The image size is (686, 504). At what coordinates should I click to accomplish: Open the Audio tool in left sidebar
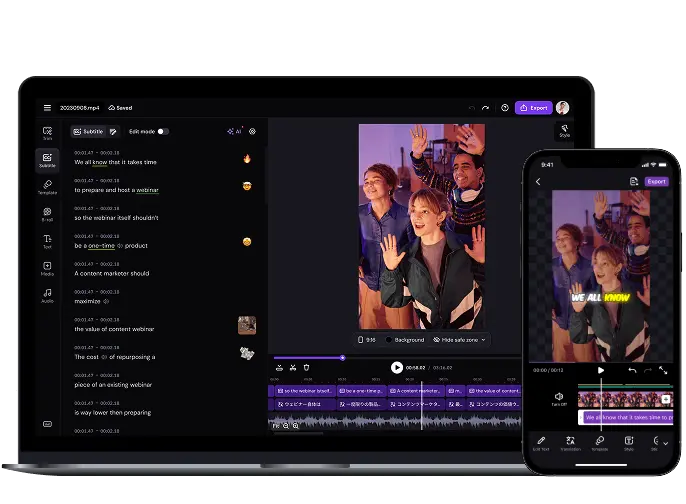(x=47, y=295)
